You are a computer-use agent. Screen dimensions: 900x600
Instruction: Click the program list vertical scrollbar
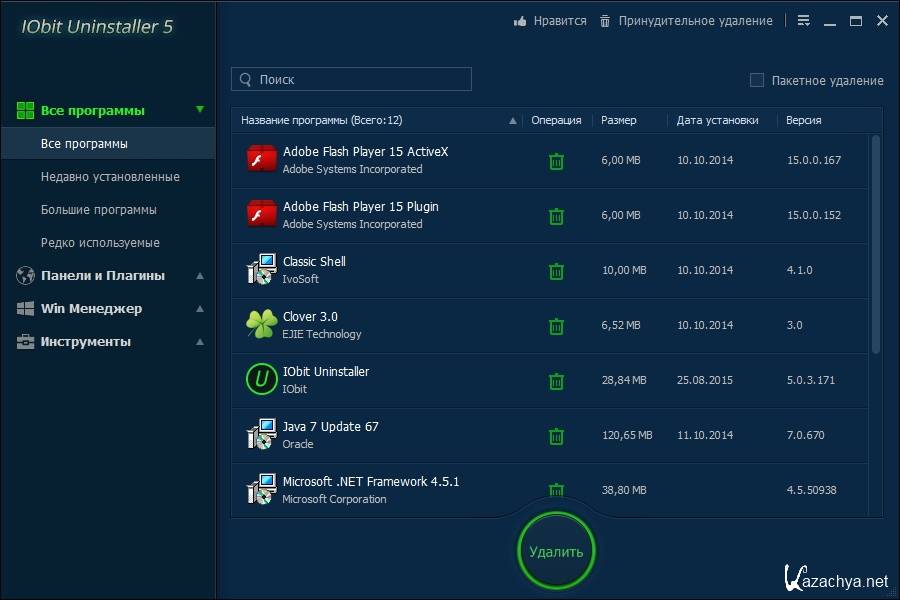point(876,245)
